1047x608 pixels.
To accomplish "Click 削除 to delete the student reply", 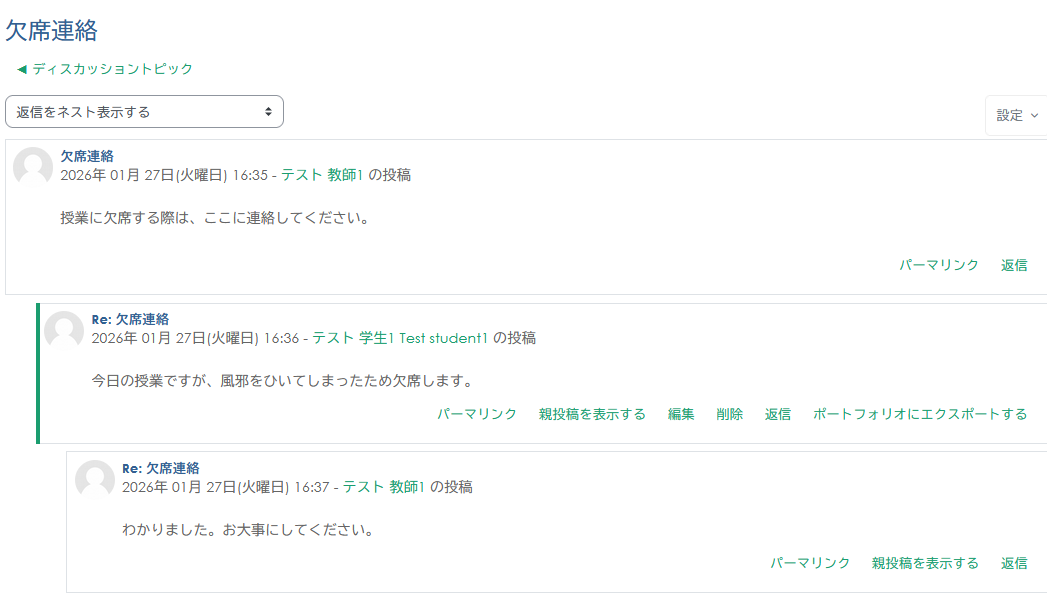I will 729,413.
